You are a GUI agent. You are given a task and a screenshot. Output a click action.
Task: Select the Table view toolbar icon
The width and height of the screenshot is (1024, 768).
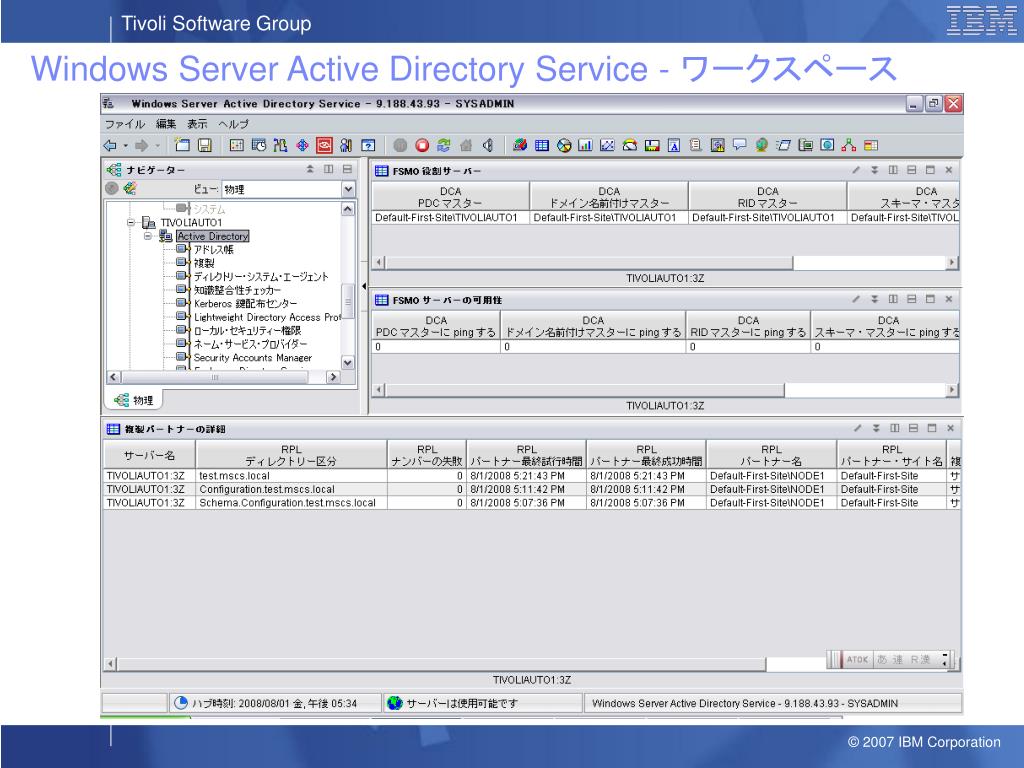(x=542, y=145)
